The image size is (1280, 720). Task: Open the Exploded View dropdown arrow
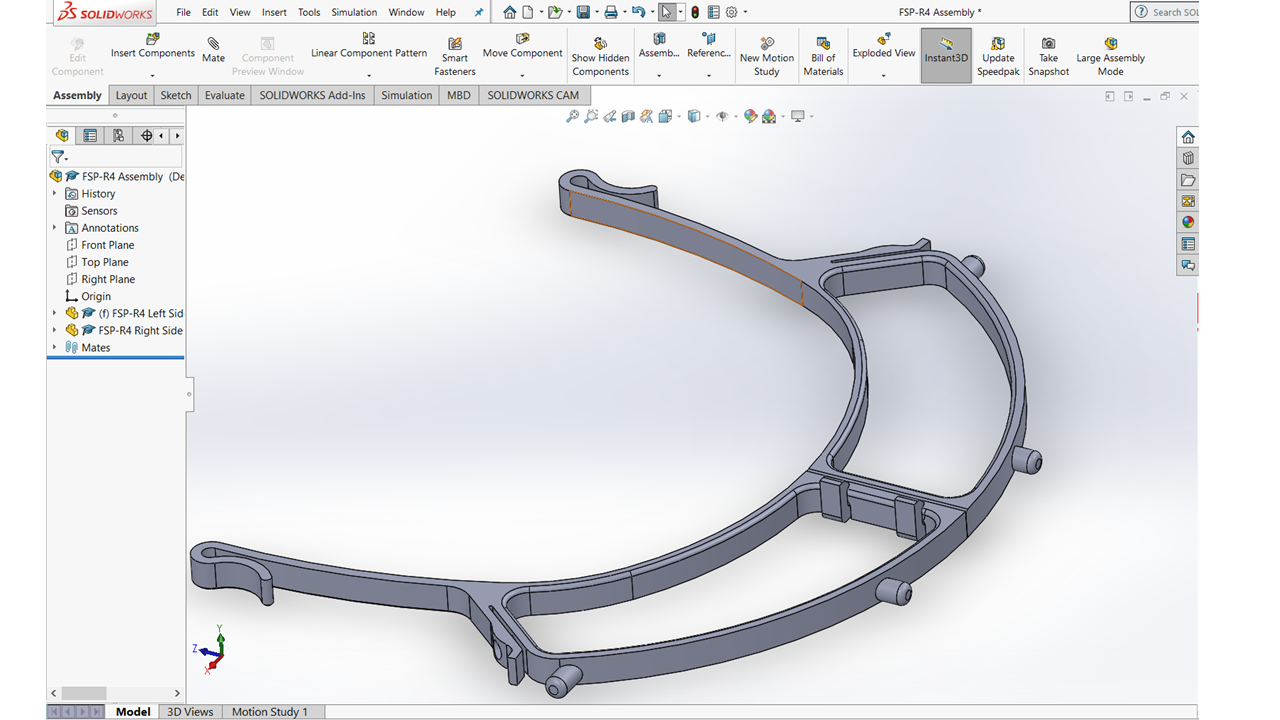pos(884,76)
